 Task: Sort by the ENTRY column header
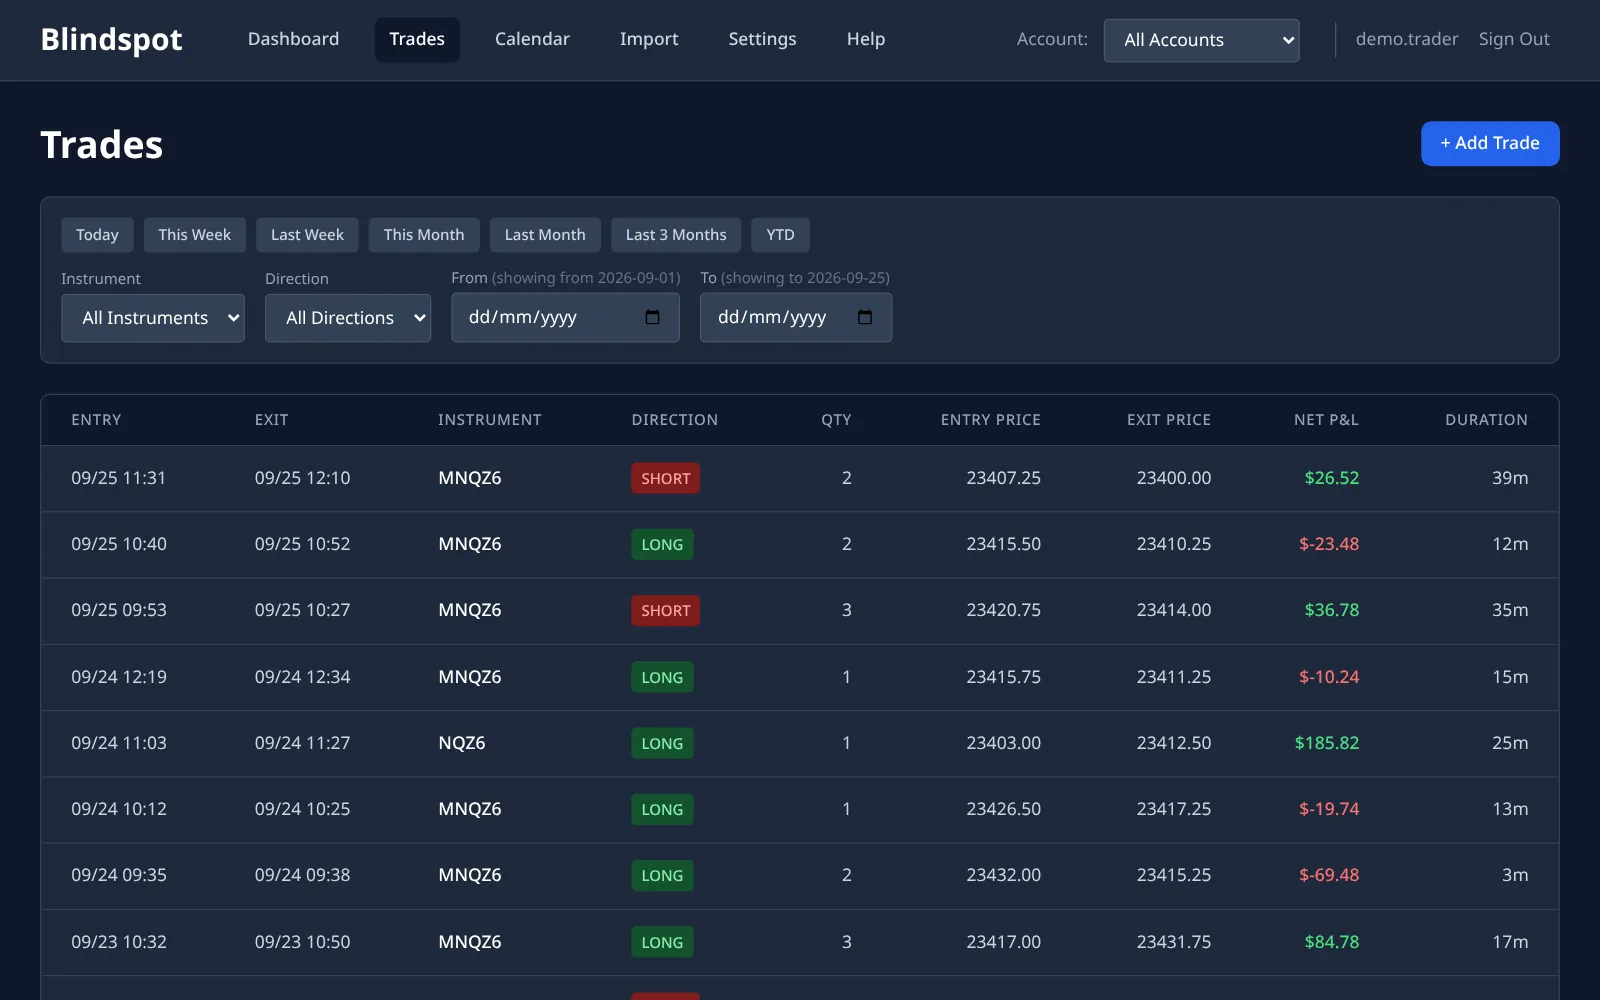pos(96,420)
